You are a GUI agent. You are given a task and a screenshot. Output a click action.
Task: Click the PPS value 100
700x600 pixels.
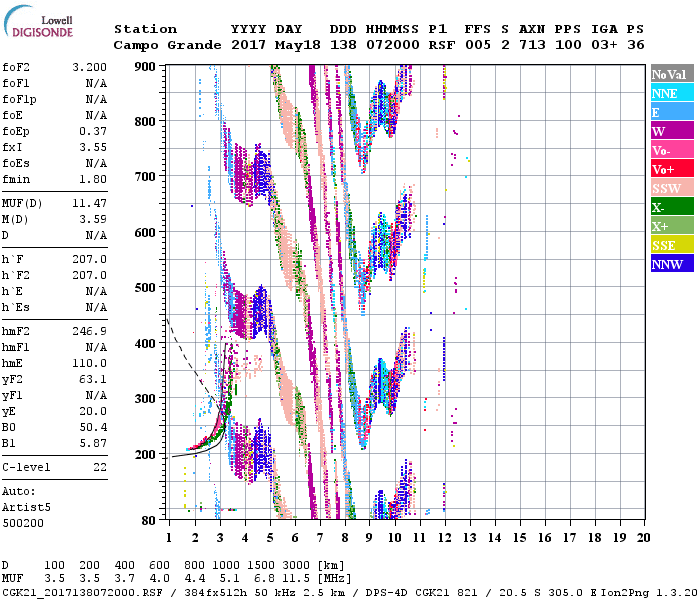point(568,45)
